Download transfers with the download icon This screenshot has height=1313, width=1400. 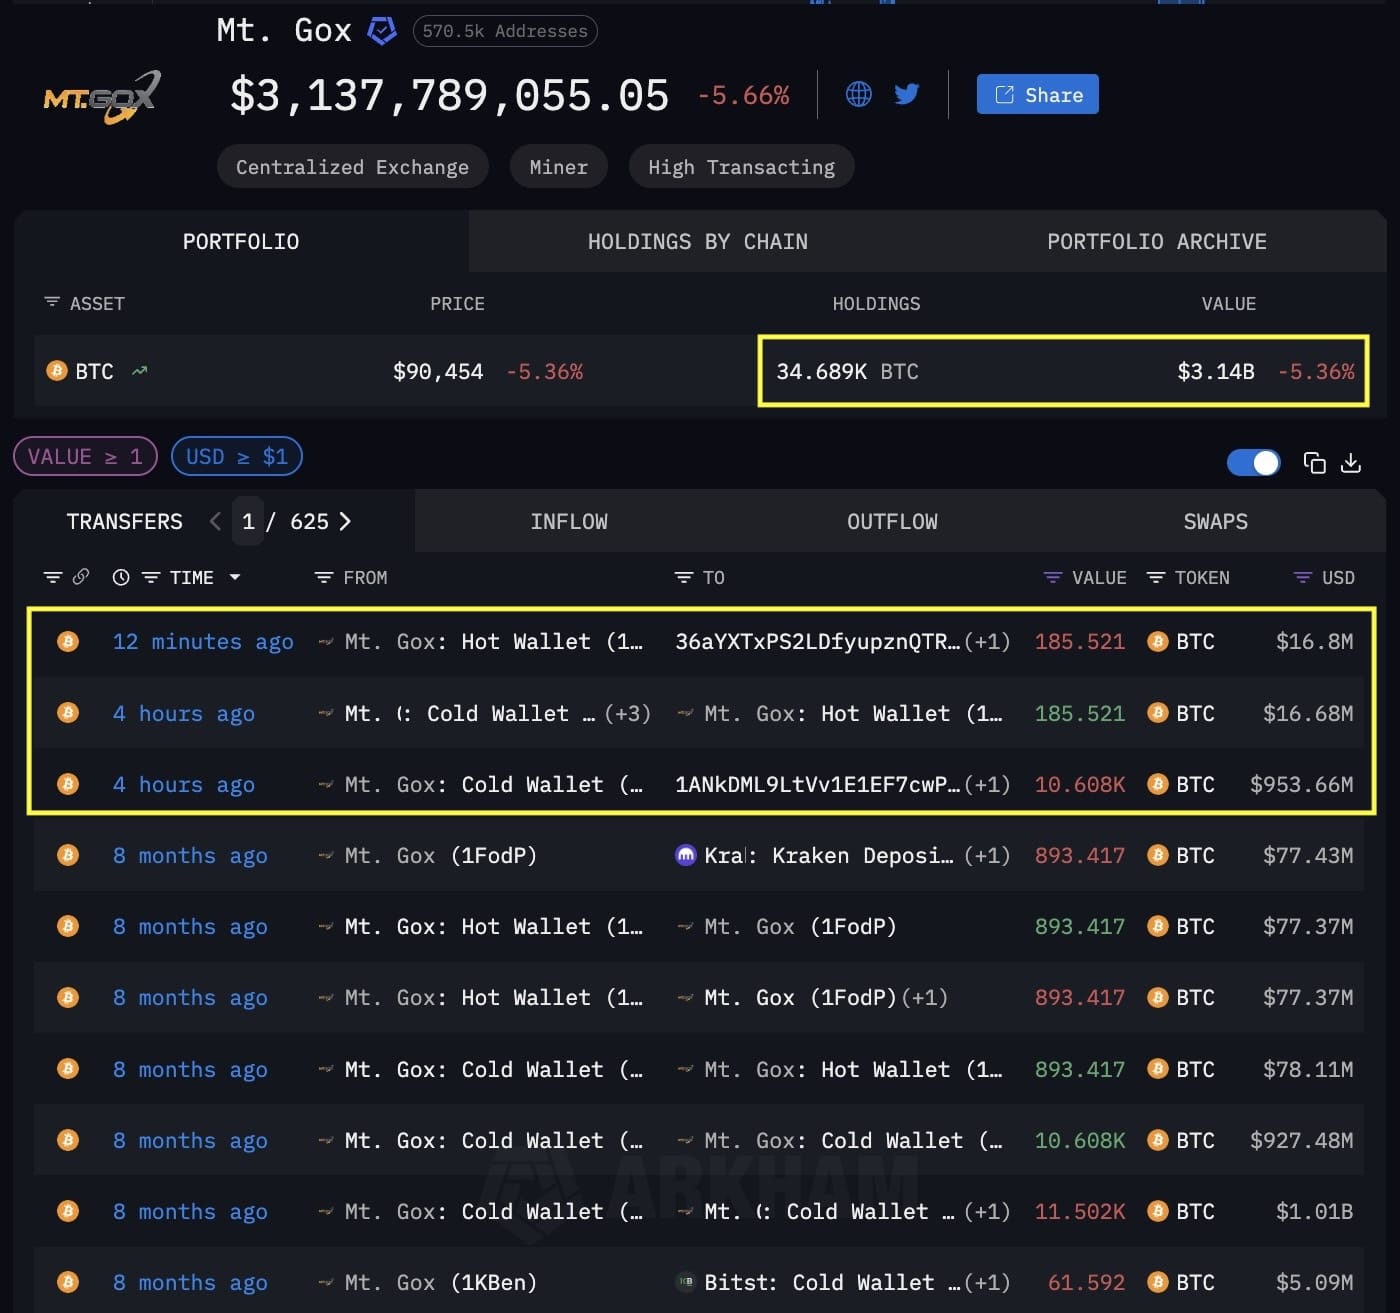coord(1351,462)
